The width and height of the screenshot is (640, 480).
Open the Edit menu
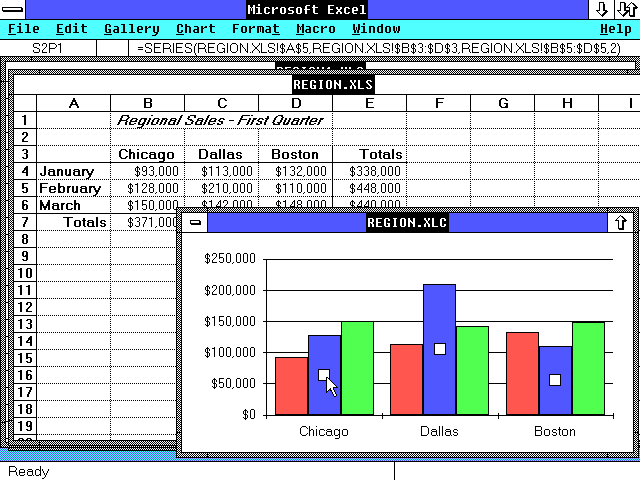pyautogui.click(x=72, y=29)
